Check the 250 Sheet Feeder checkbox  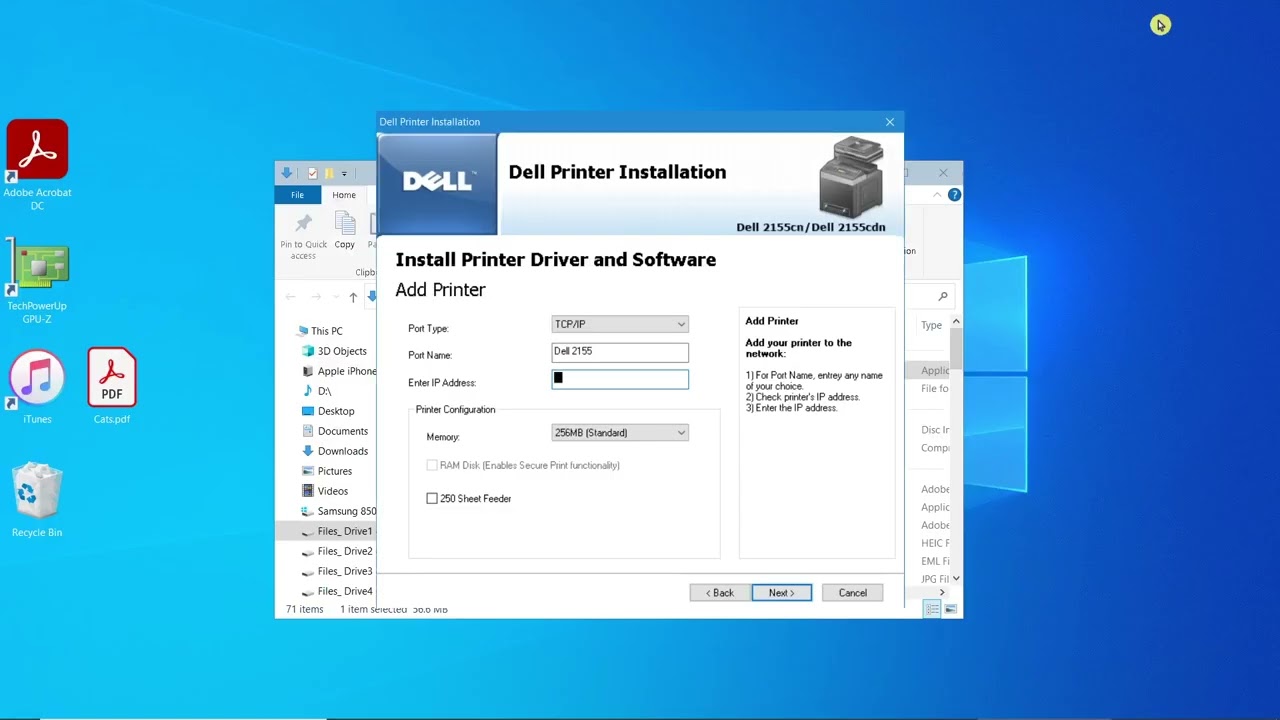(x=432, y=498)
